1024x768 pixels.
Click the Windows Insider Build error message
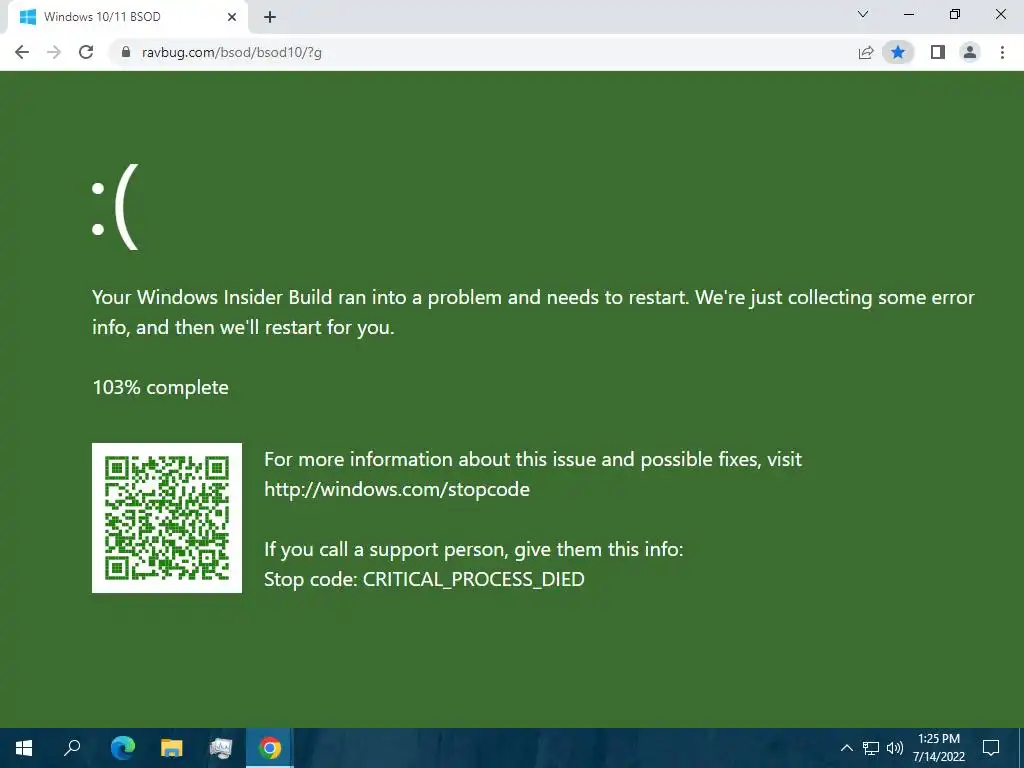[533, 312]
